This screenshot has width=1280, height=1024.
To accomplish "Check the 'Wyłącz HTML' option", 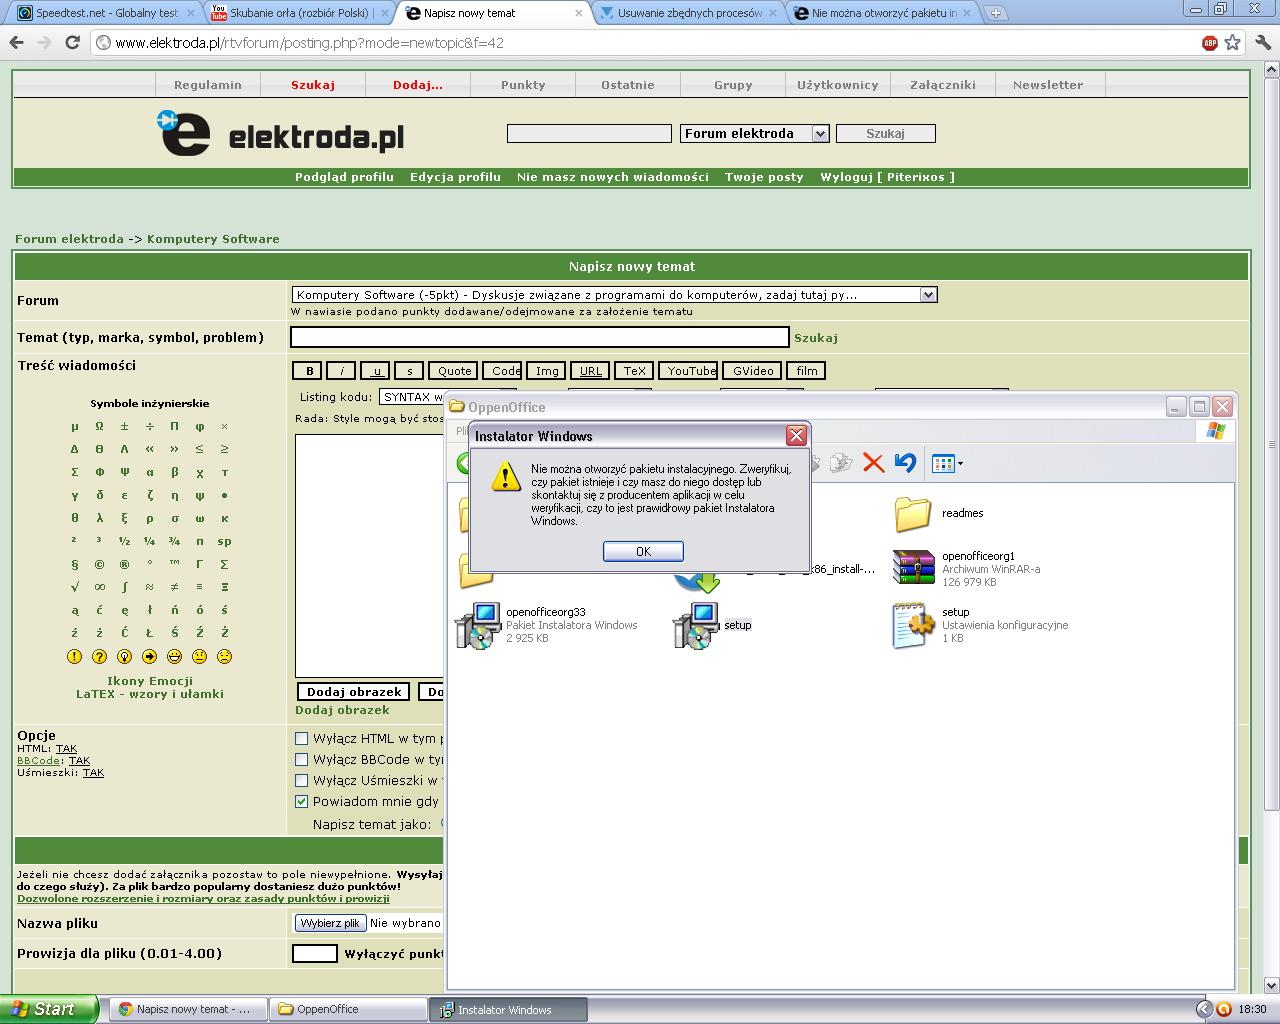I will 301,738.
